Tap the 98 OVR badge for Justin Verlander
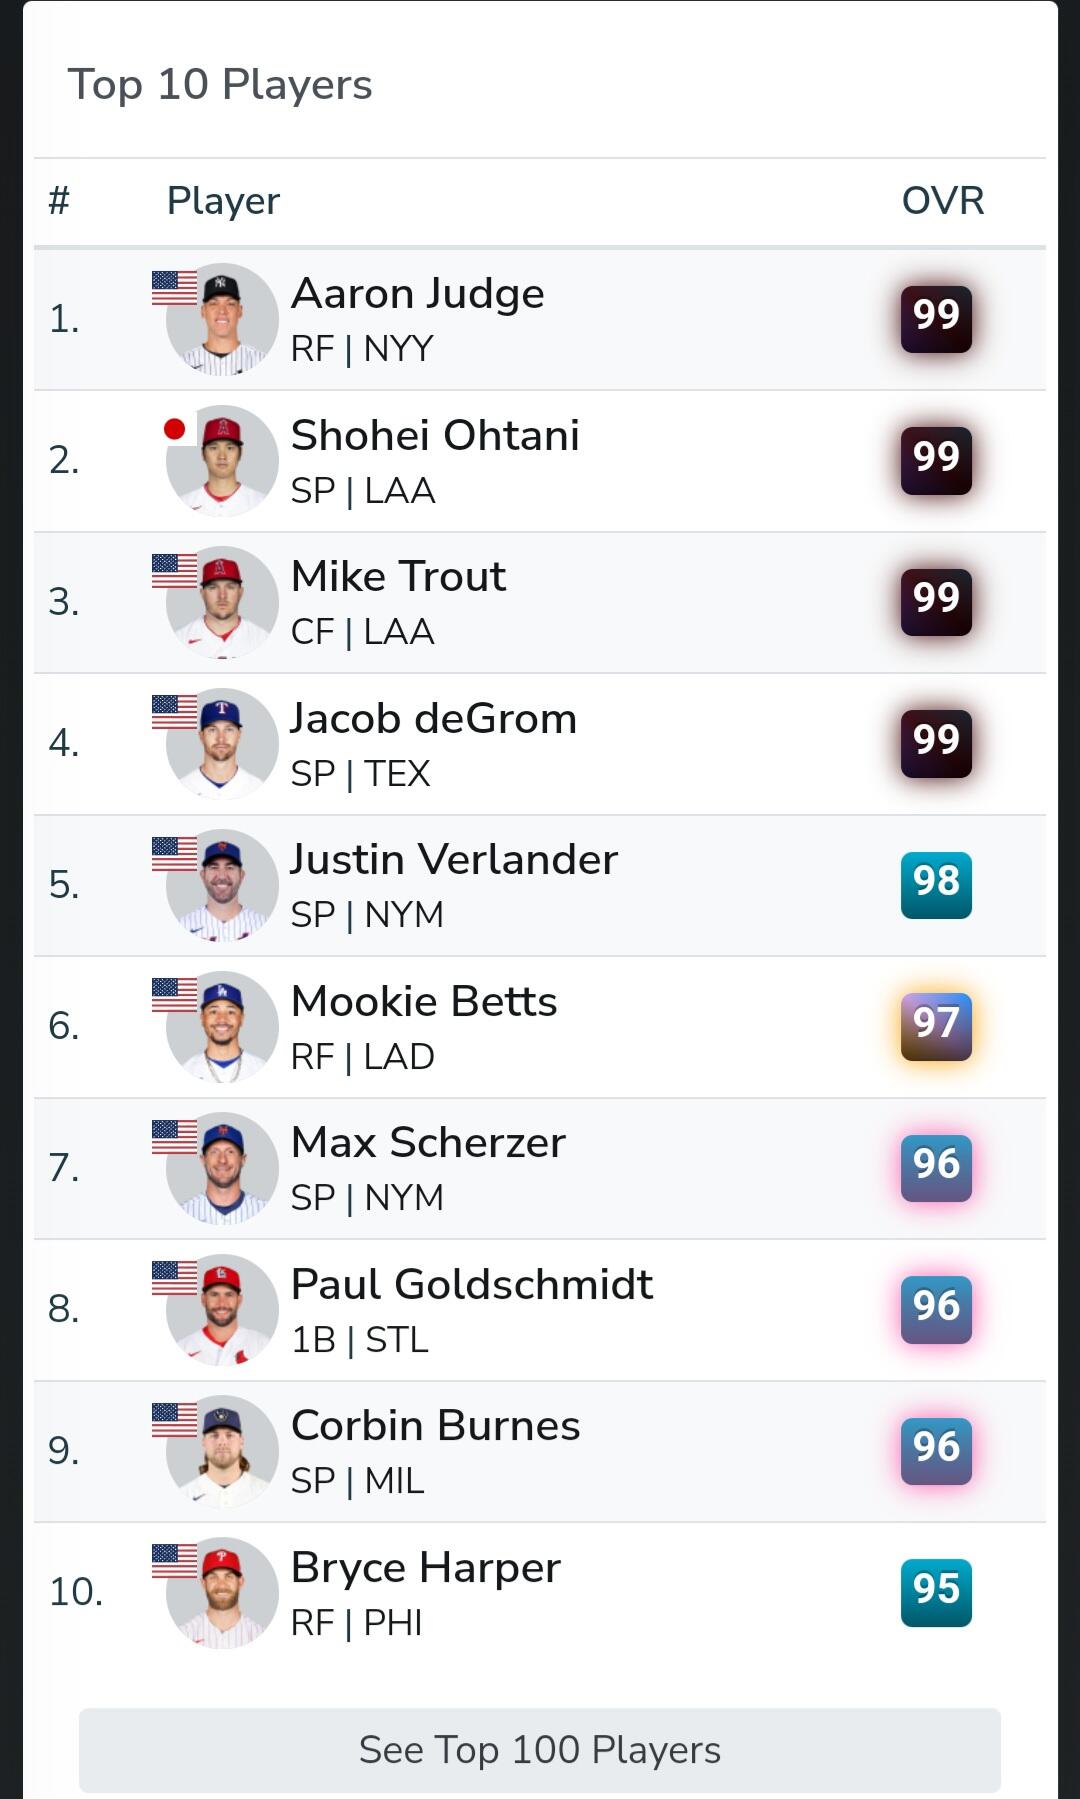The width and height of the screenshot is (1080, 1799). (x=936, y=885)
